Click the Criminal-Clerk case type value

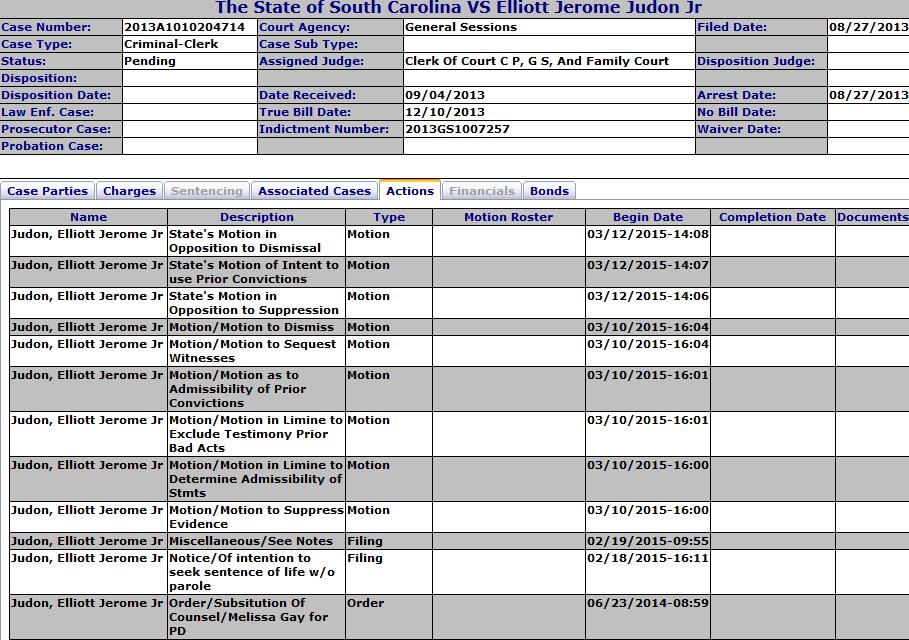171,44
